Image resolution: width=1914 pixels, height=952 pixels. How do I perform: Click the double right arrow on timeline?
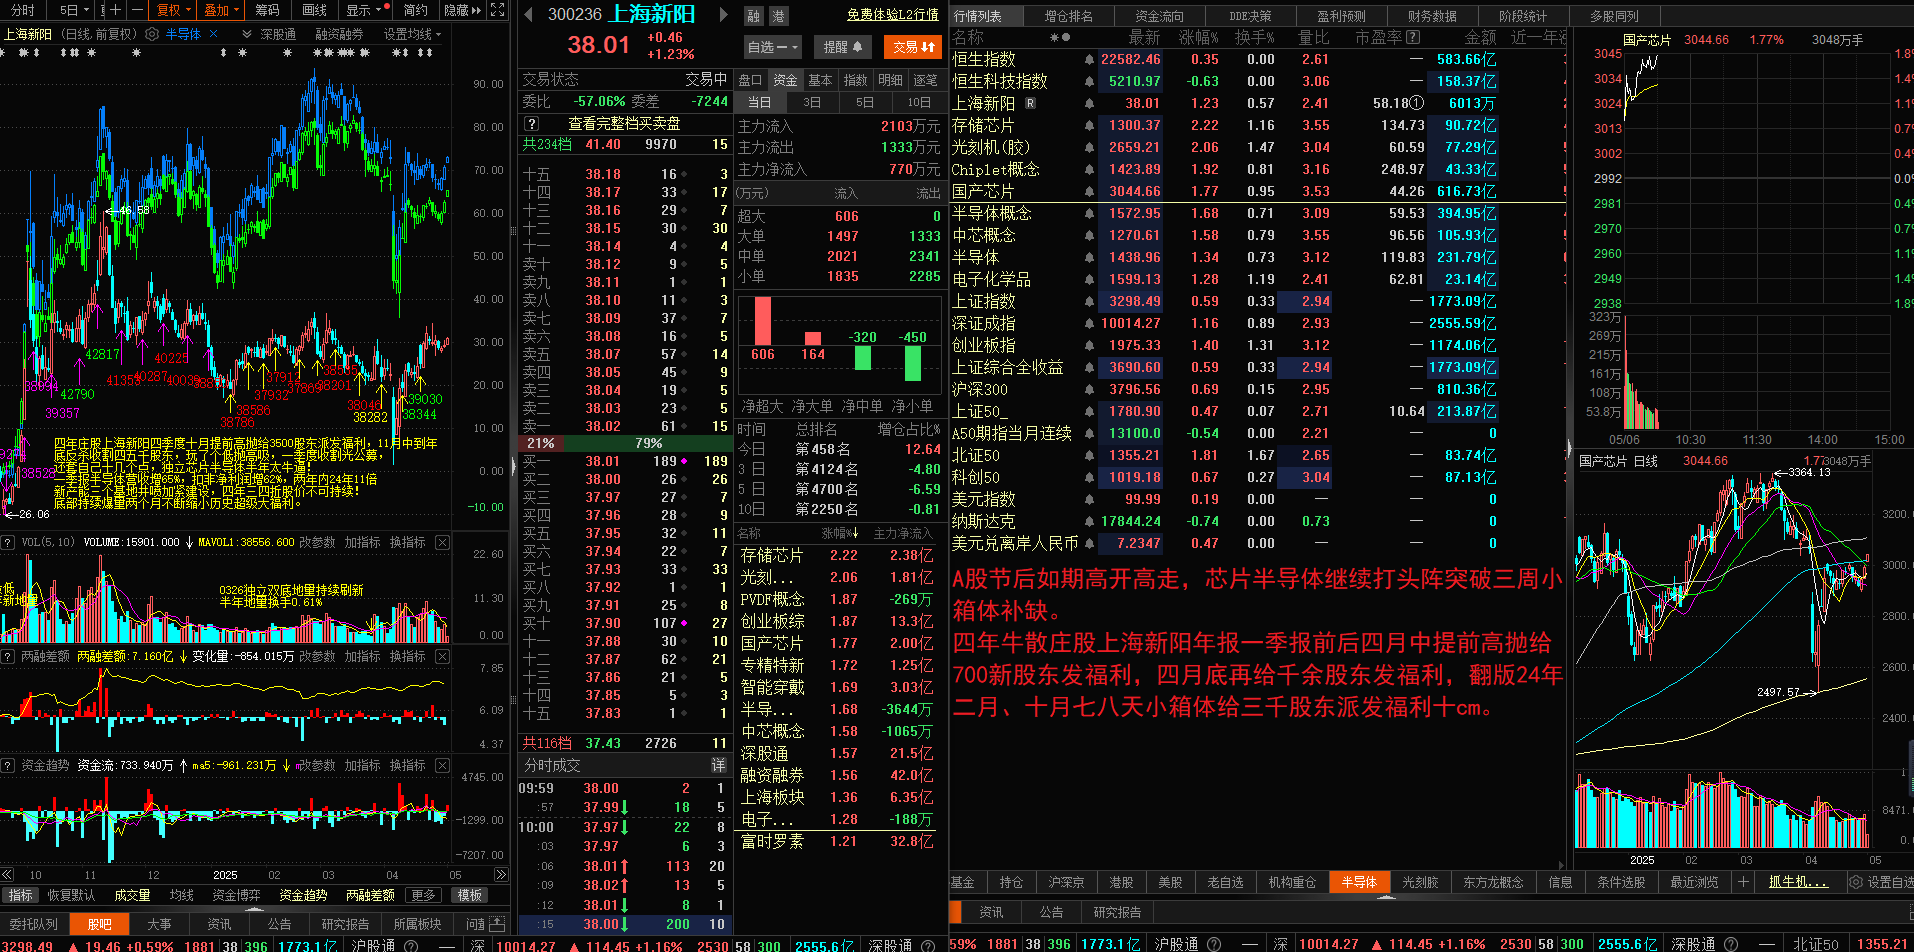pos(500,875)
